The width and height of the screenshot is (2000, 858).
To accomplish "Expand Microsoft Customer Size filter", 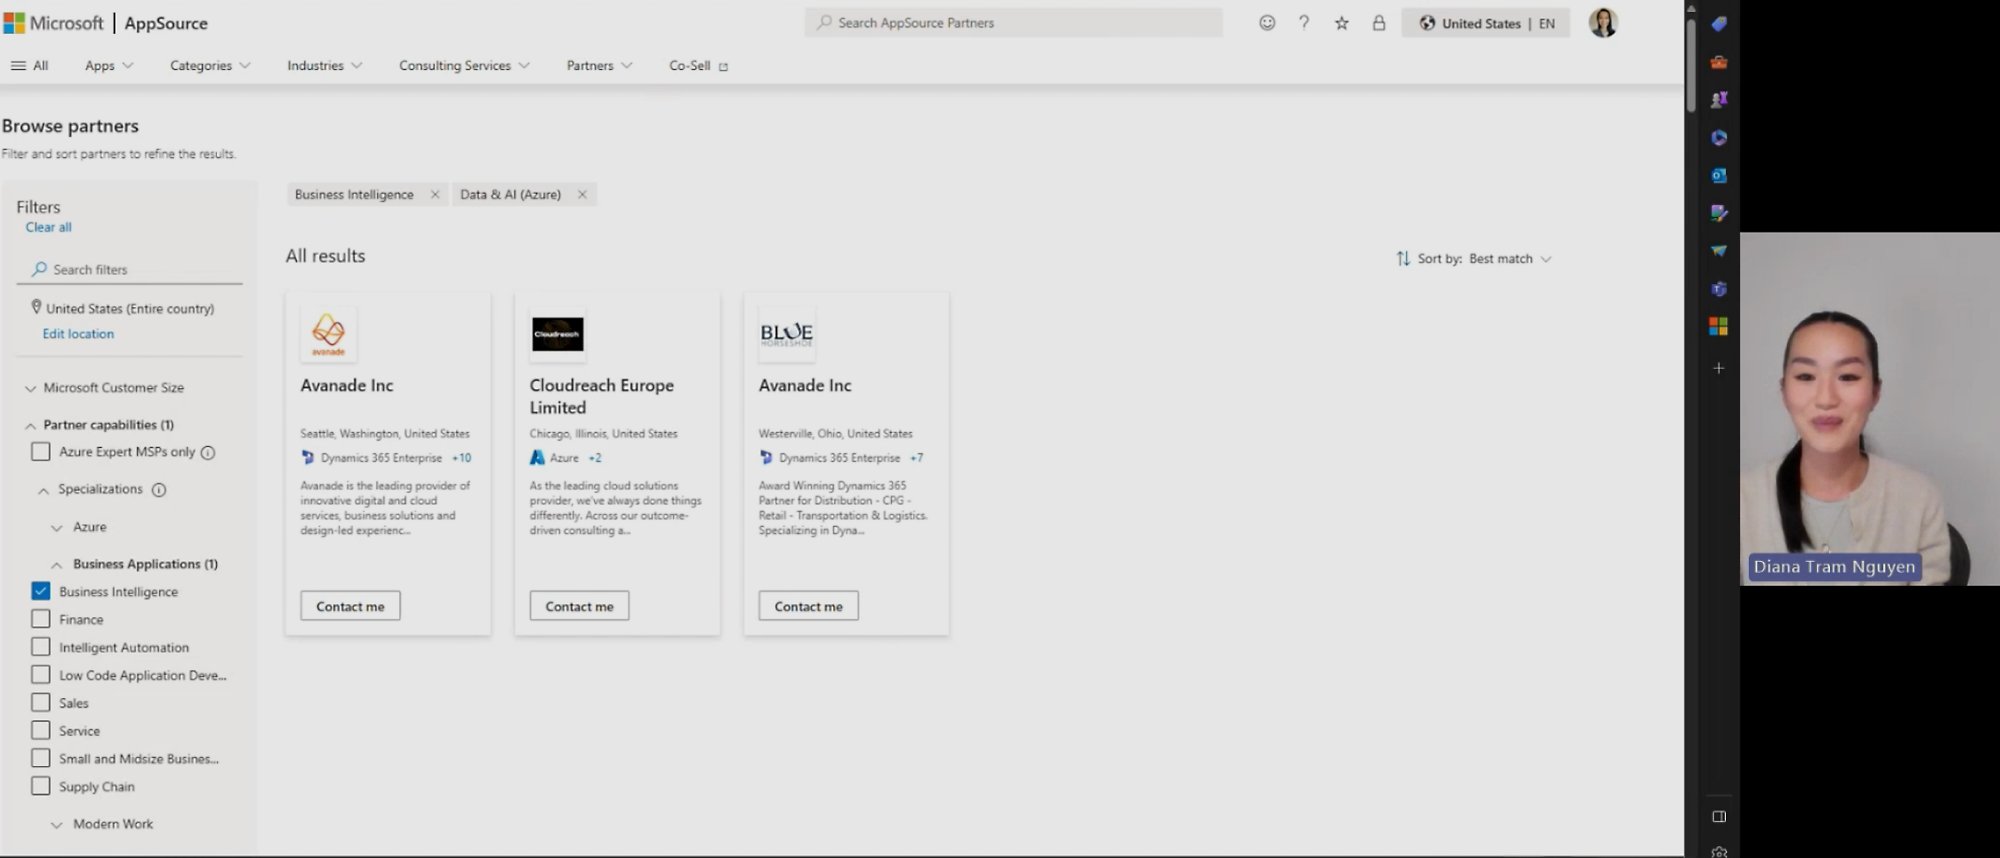I will coord(105,388).
